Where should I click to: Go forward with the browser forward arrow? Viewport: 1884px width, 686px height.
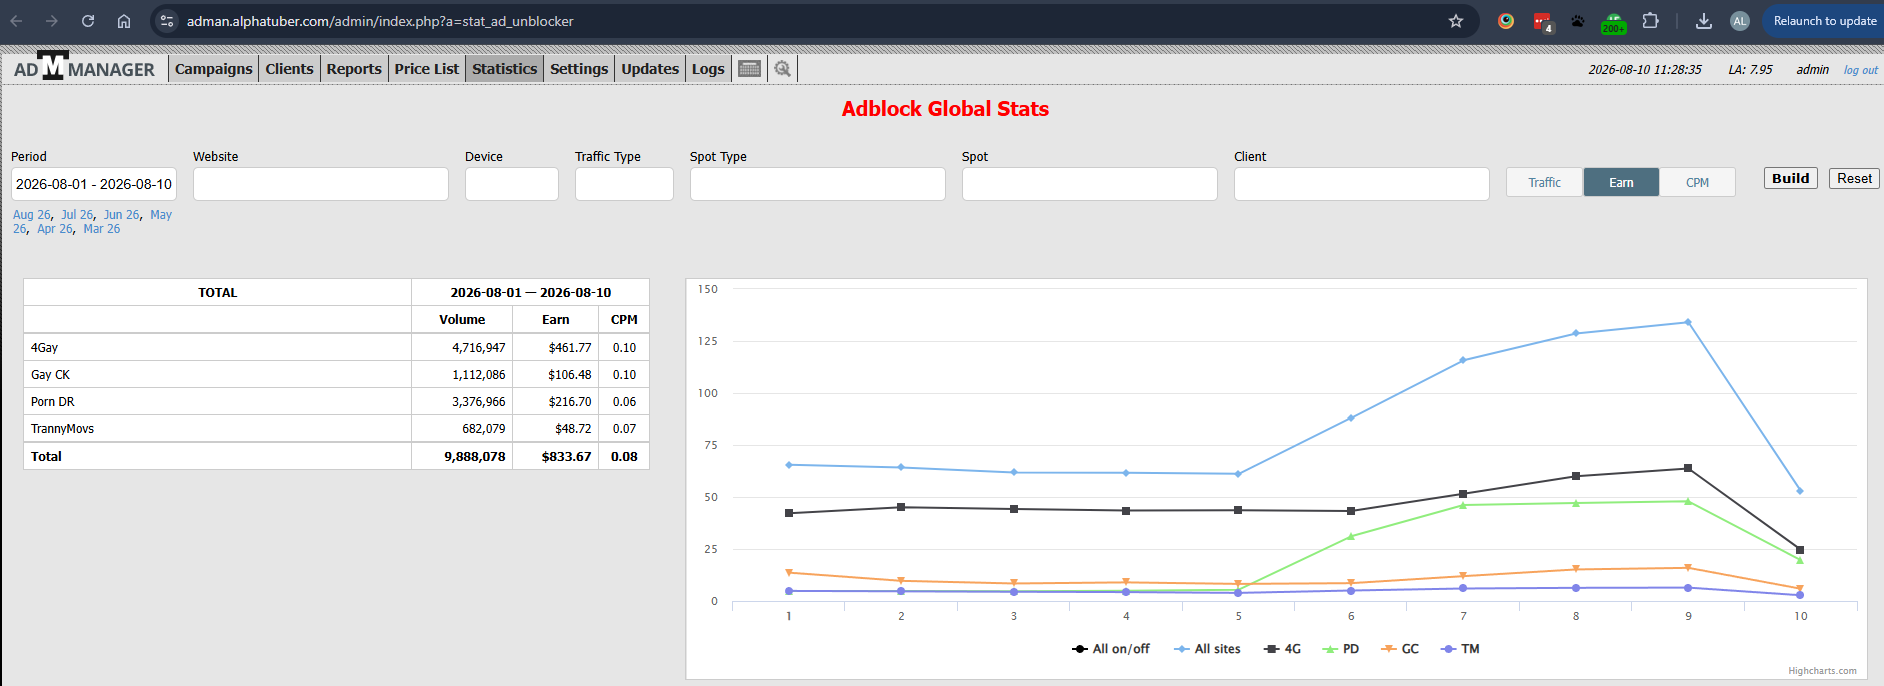tap(52, 21)
